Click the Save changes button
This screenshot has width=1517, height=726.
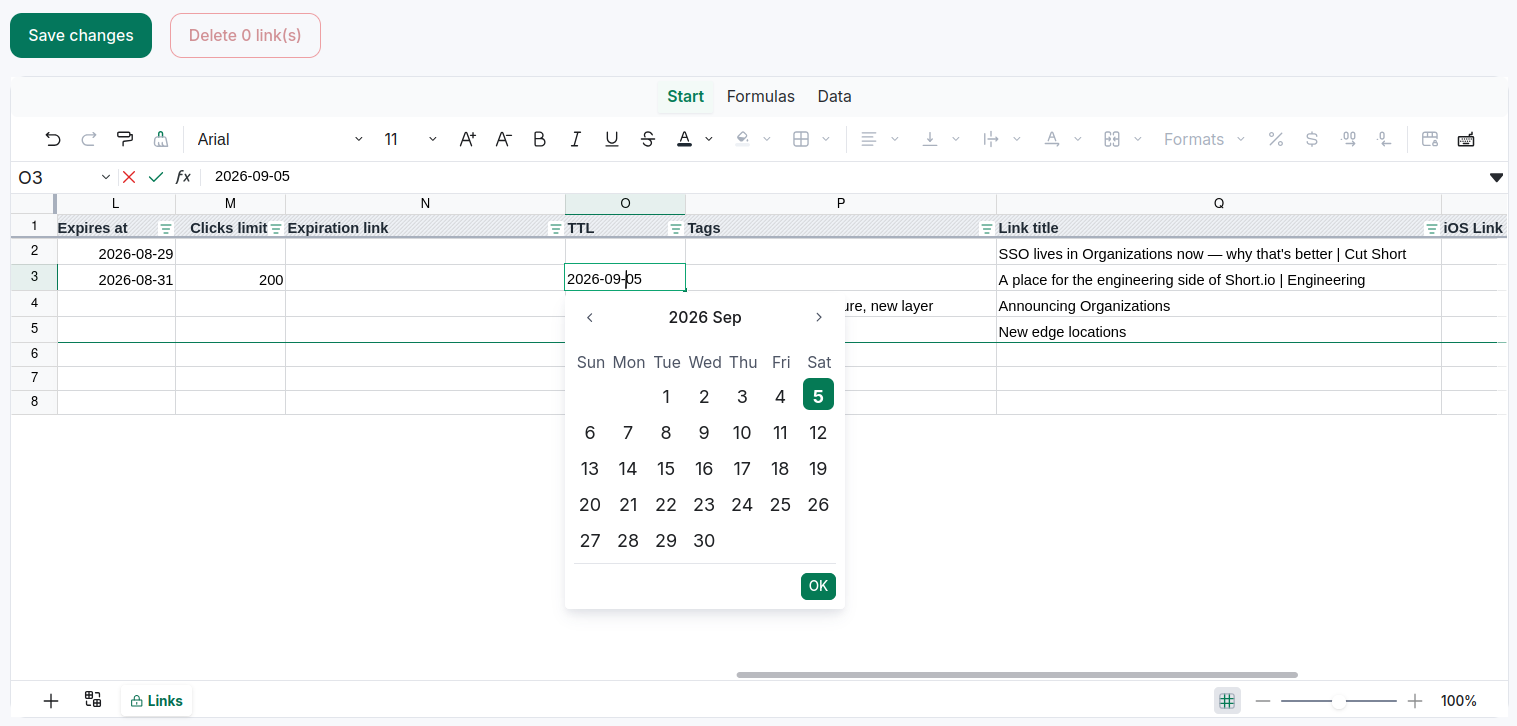[81, 35]
